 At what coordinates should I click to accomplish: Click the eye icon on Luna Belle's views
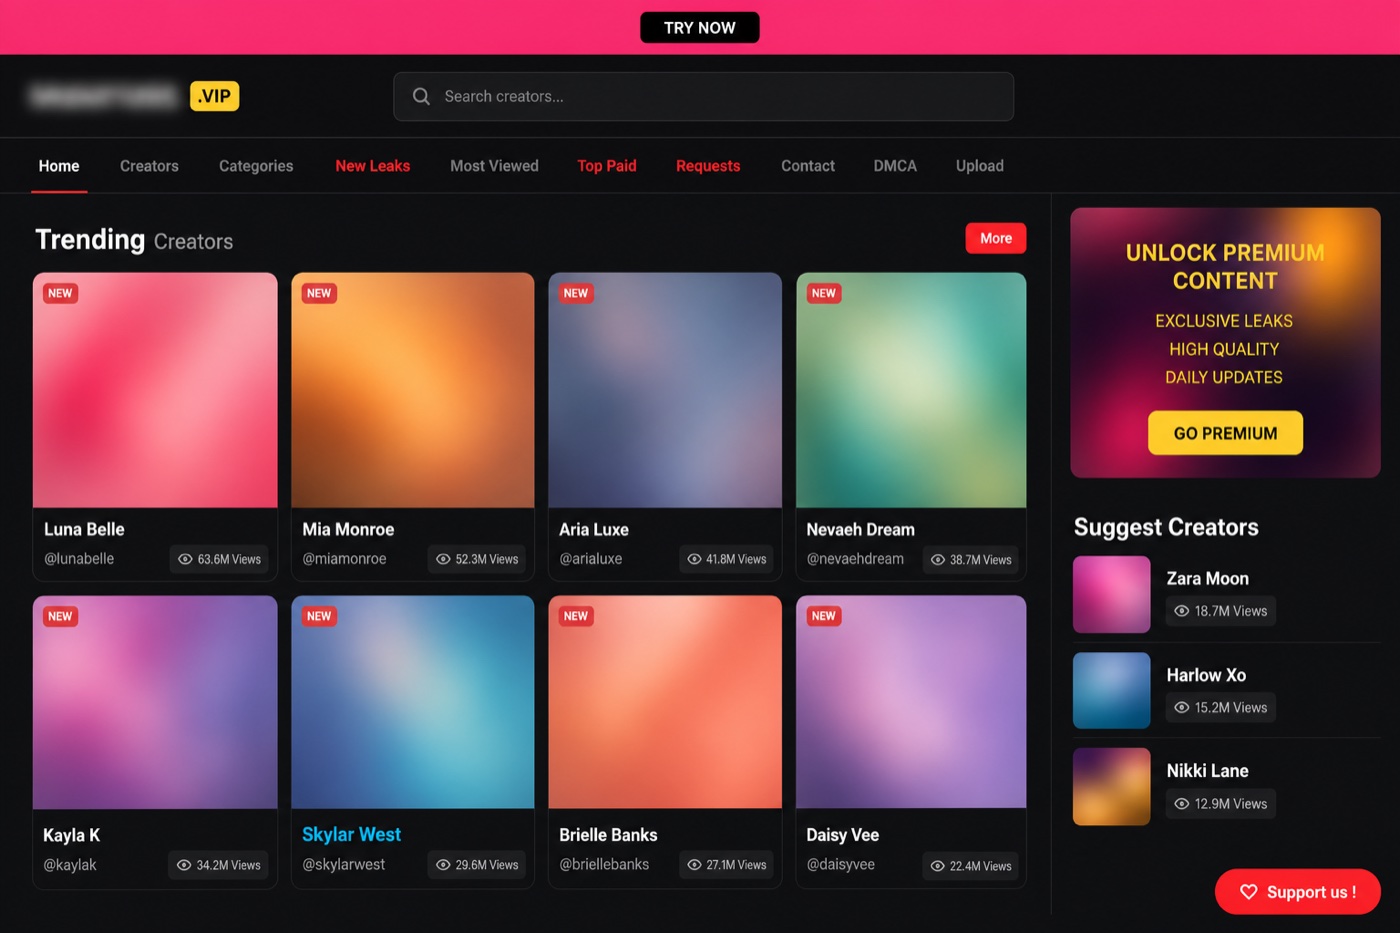(x=185, y=559)
